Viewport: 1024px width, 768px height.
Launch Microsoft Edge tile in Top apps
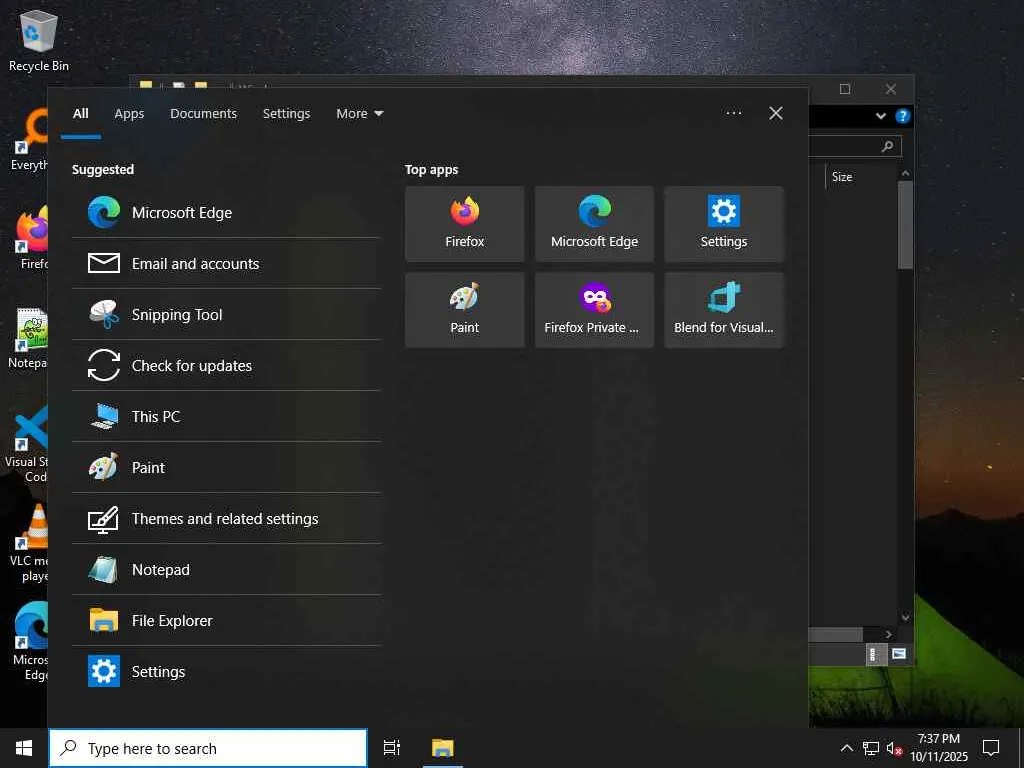coord(594,224)
